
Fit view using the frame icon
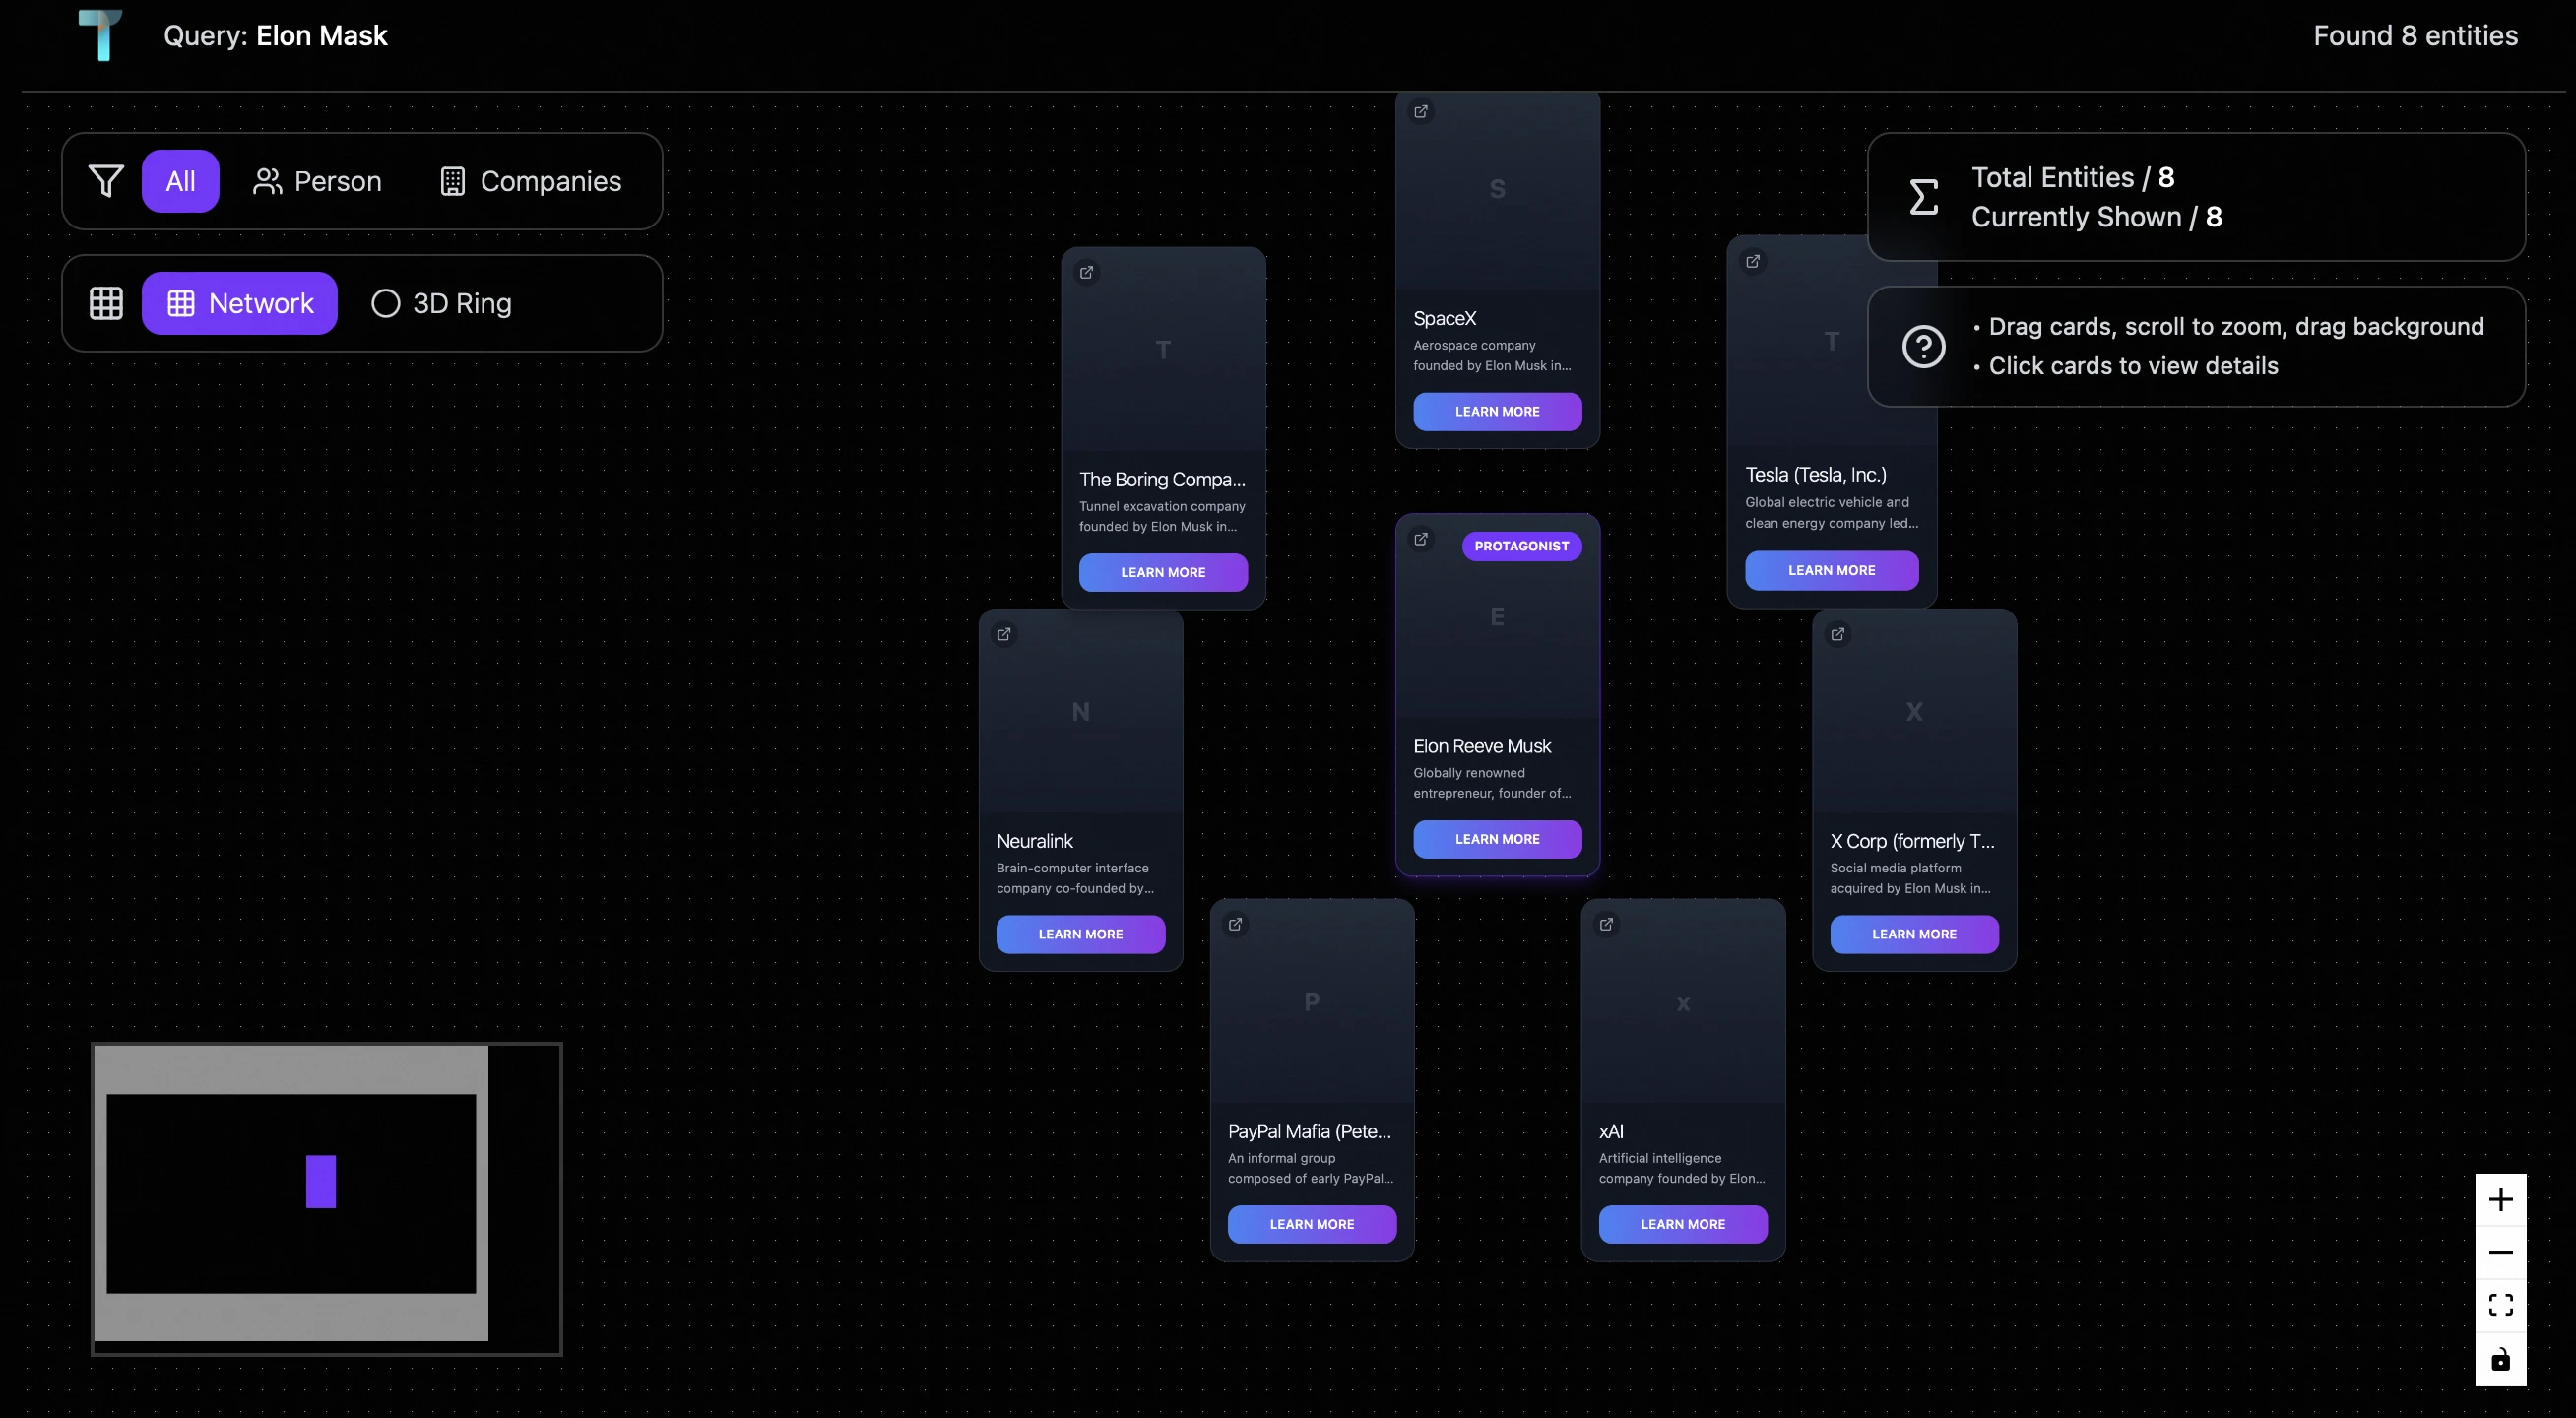point(2501,1305)
